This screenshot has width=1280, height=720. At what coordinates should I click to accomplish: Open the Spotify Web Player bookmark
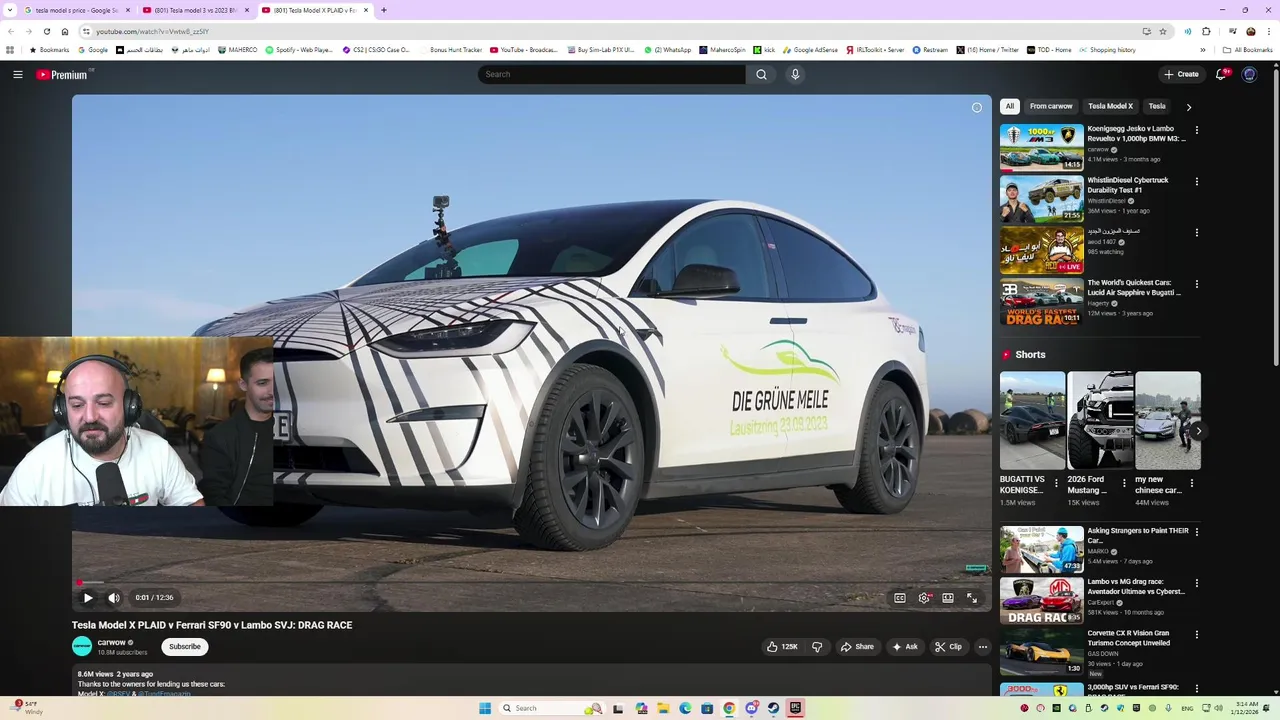pyautogui.click(x=299, y=50)
